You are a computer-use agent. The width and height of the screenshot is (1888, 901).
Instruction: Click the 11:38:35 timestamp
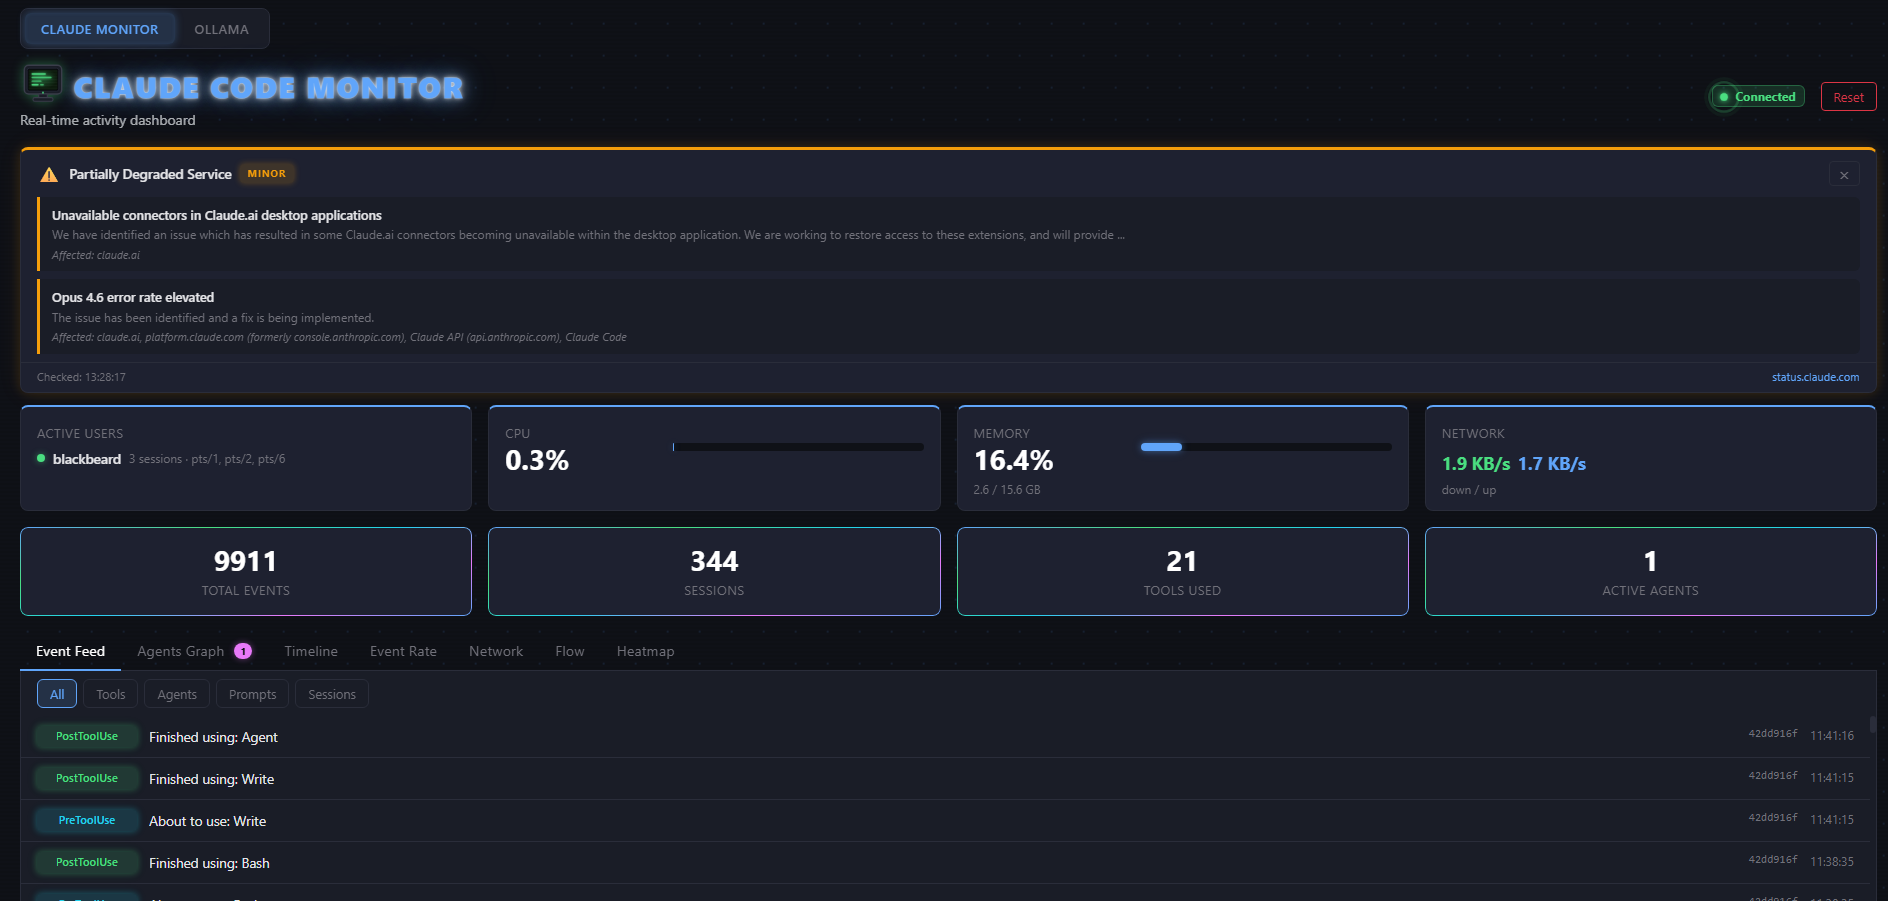(x=1832, y=862)
